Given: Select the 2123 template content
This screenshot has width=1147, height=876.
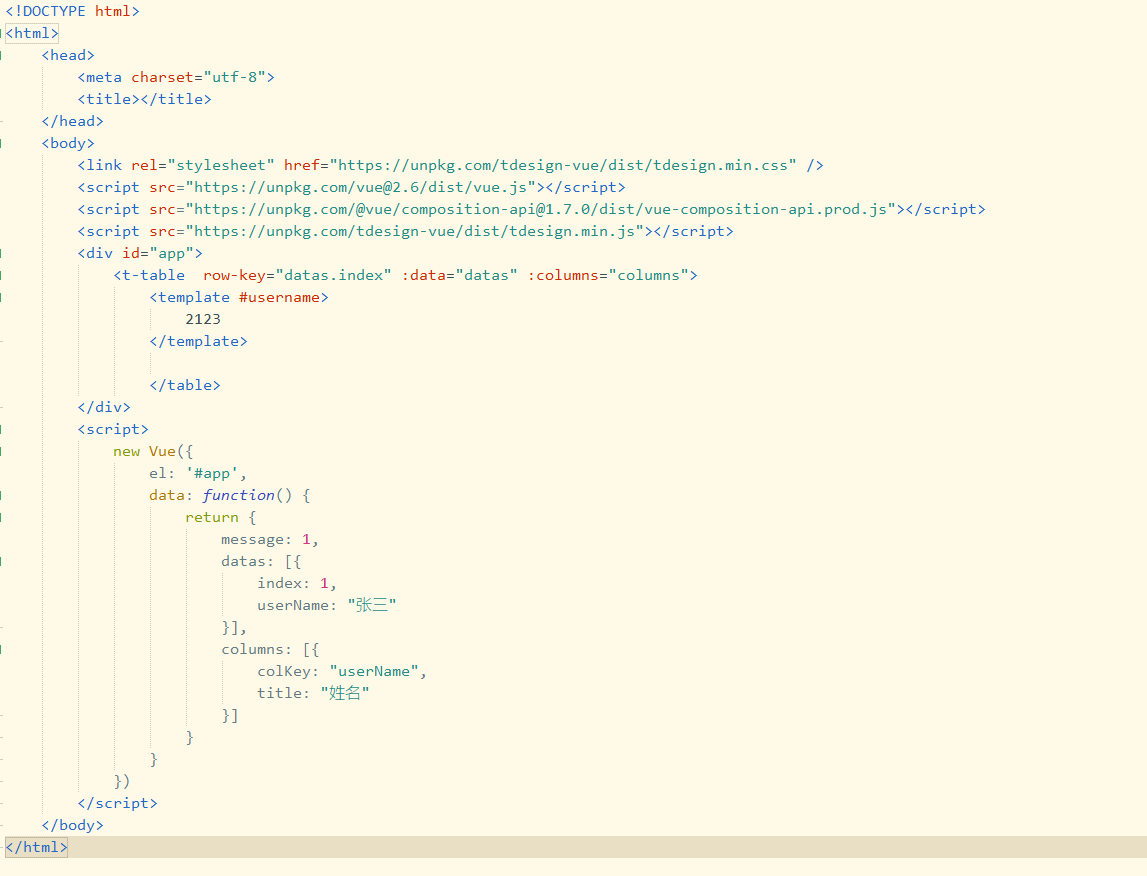Looking at the screenshot, I should pos(203,319).
